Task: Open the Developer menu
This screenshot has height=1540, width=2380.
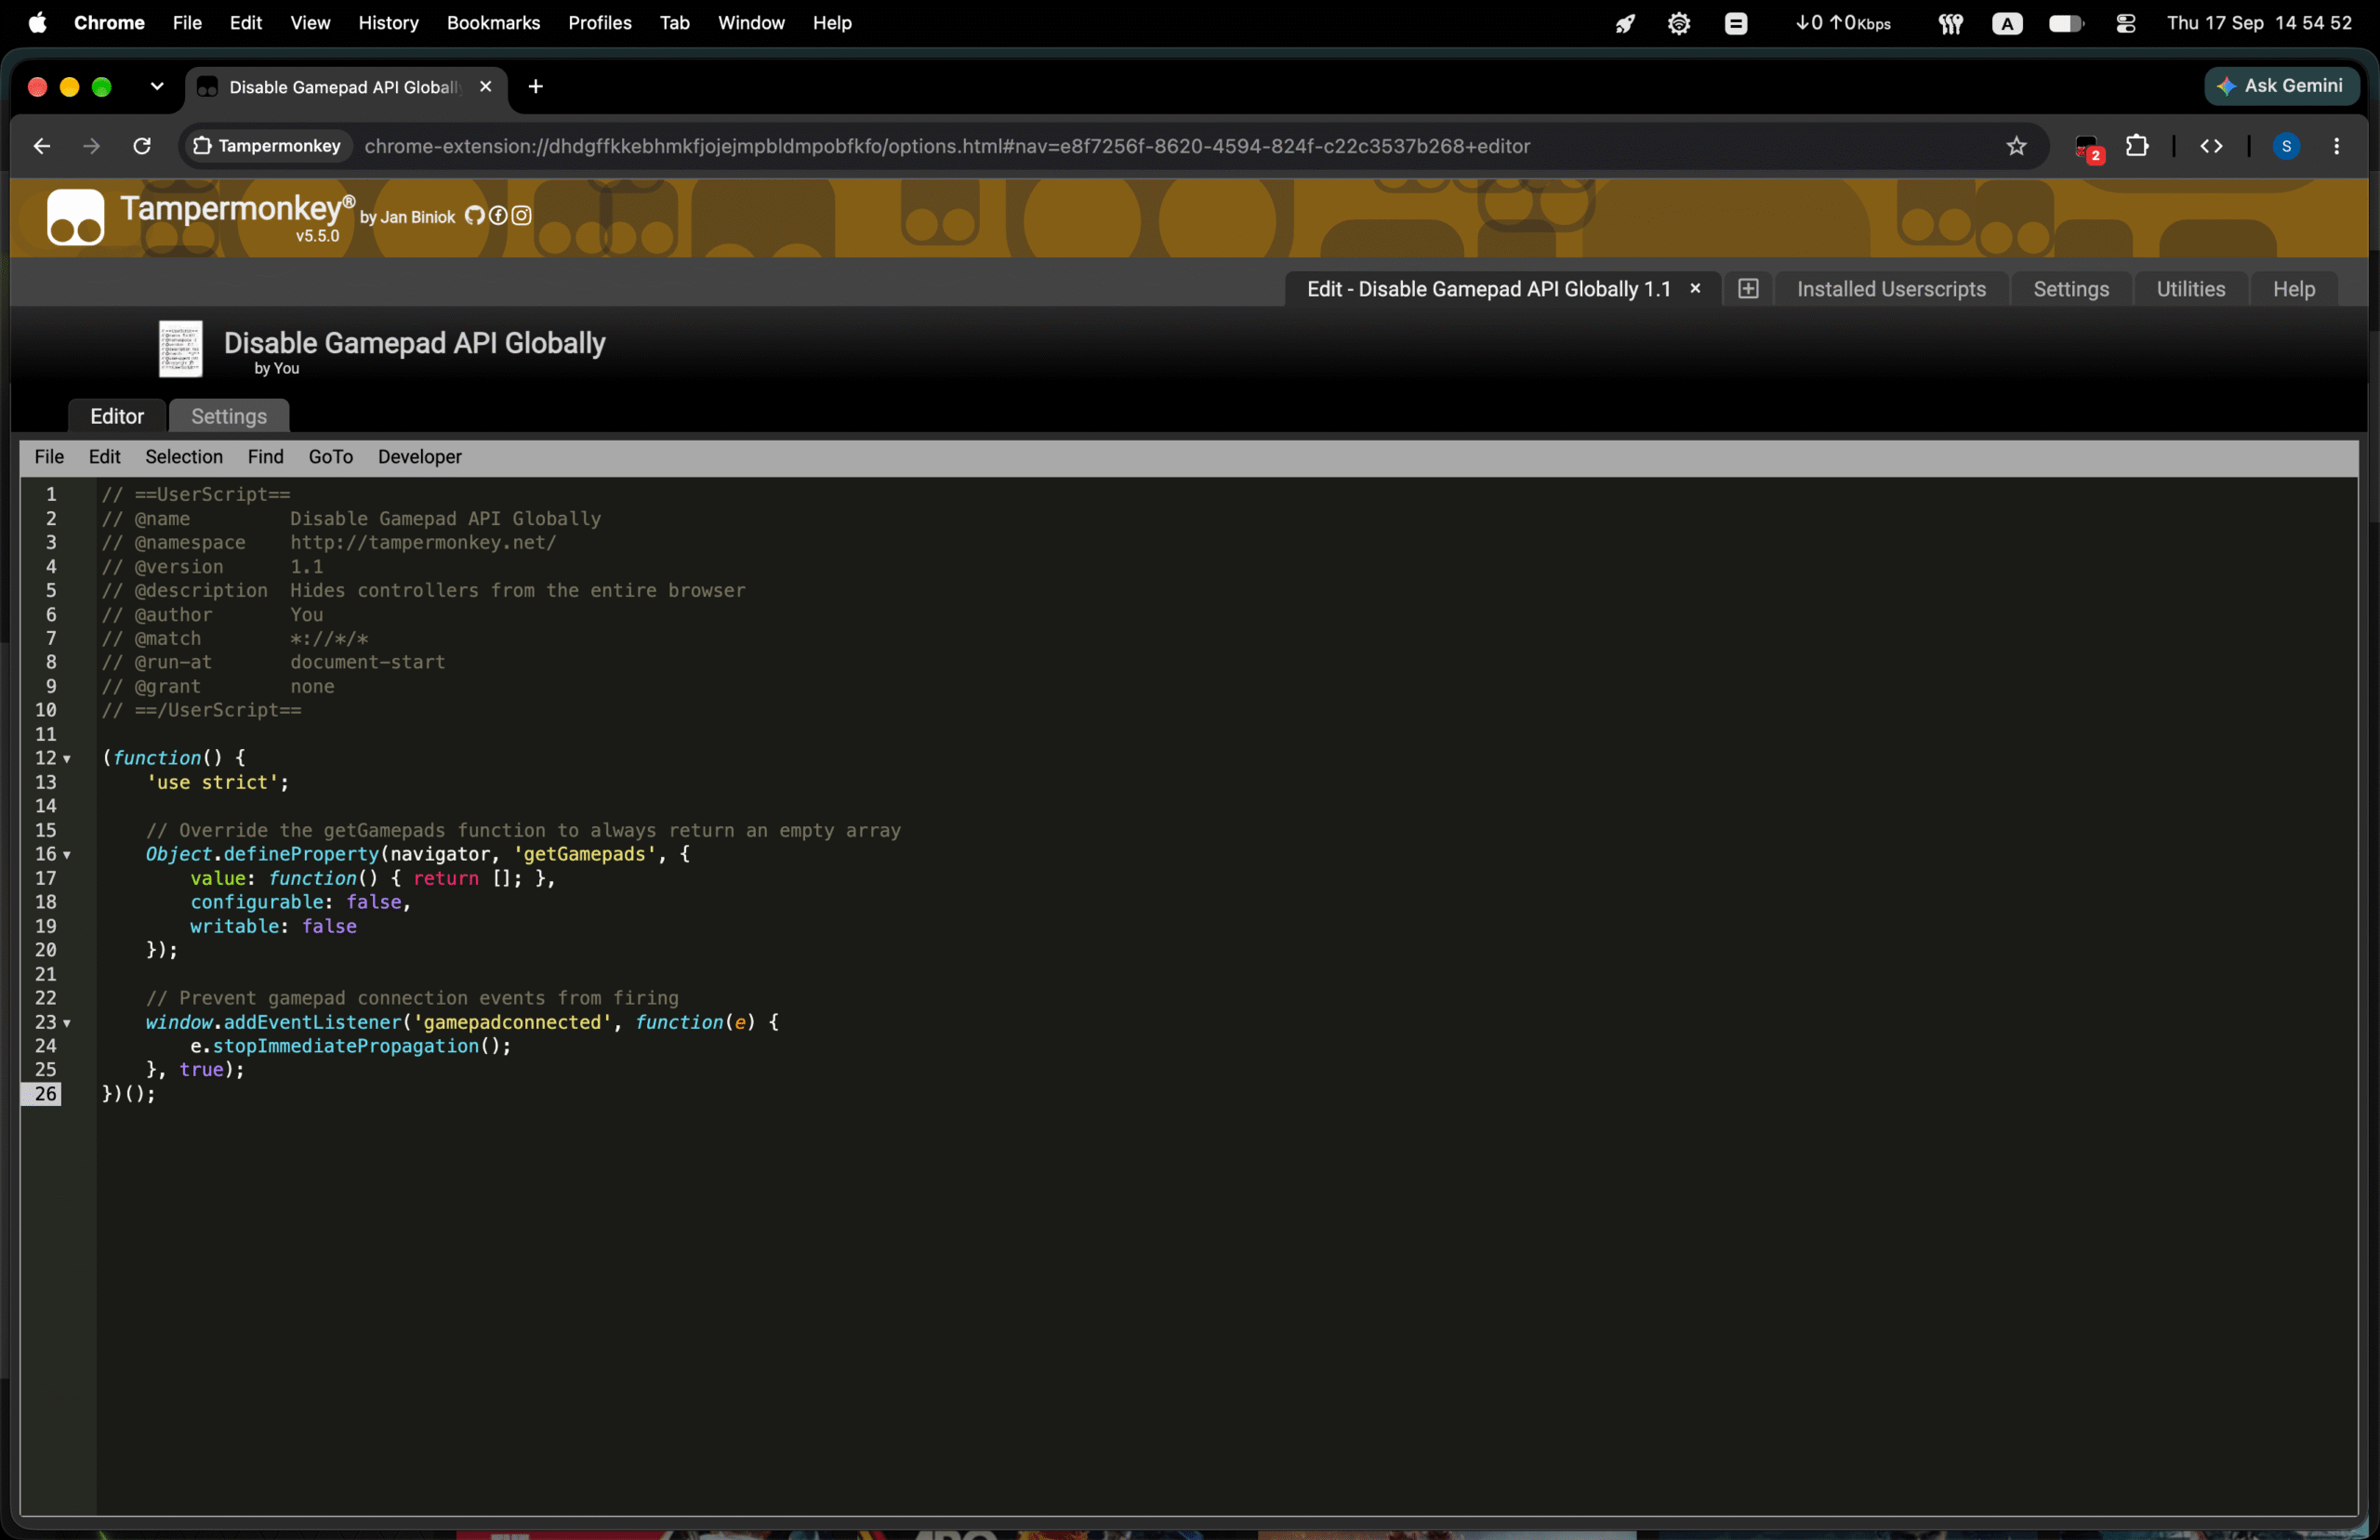Action: point(420,457)
